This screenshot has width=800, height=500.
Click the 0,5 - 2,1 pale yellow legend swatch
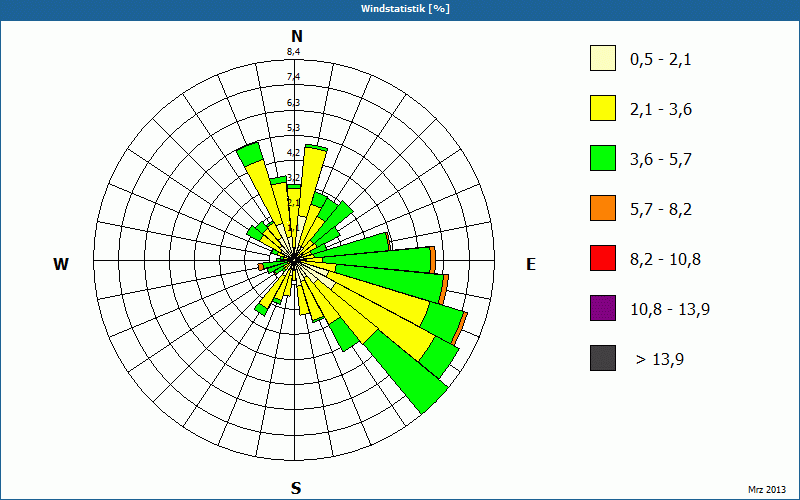point(603,58)
